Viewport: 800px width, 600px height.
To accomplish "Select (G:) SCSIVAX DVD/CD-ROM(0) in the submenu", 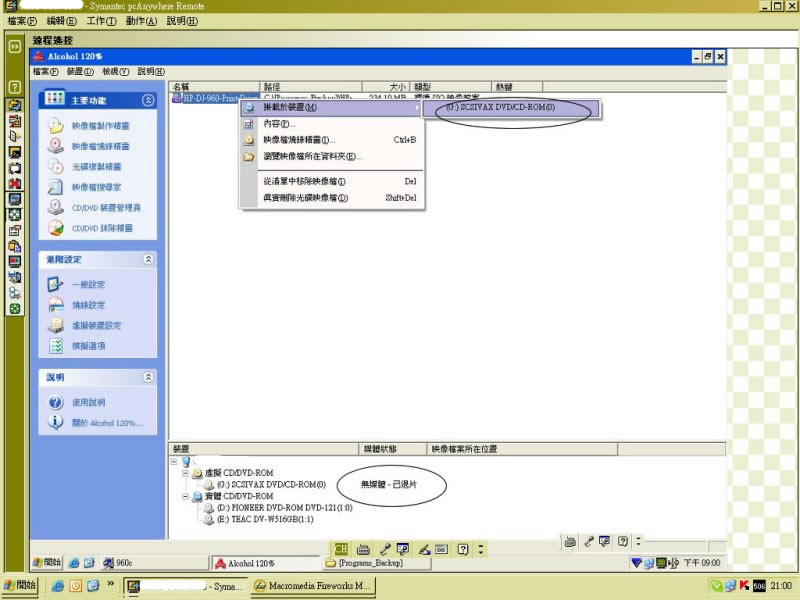I will [x=511, y=108].
